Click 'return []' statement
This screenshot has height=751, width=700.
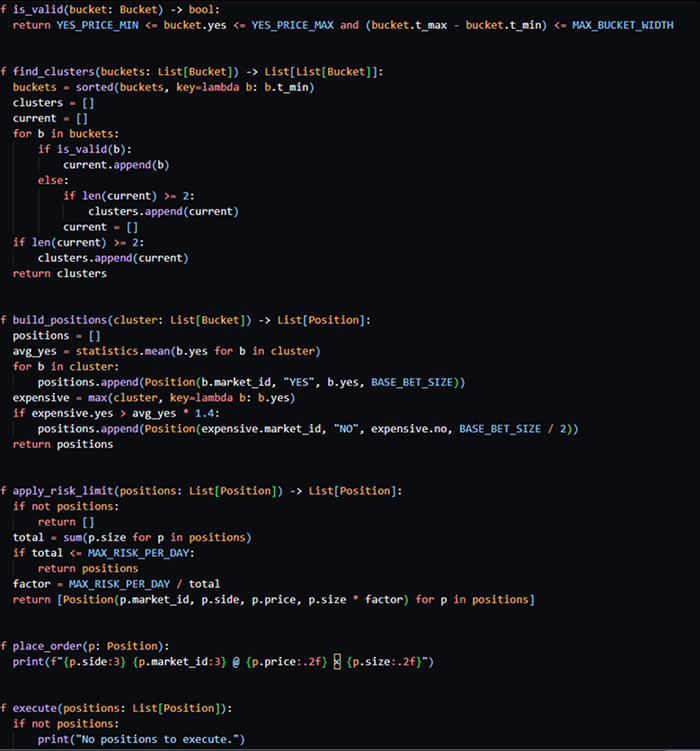point(66,522)
